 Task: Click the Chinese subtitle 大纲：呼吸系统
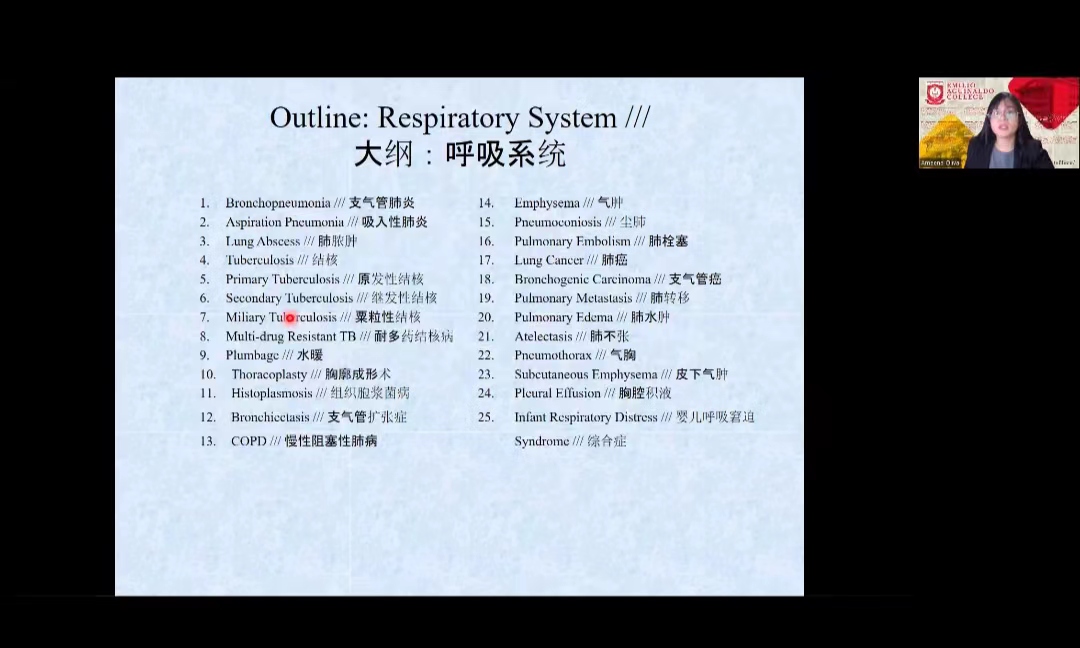click(459, 154)
